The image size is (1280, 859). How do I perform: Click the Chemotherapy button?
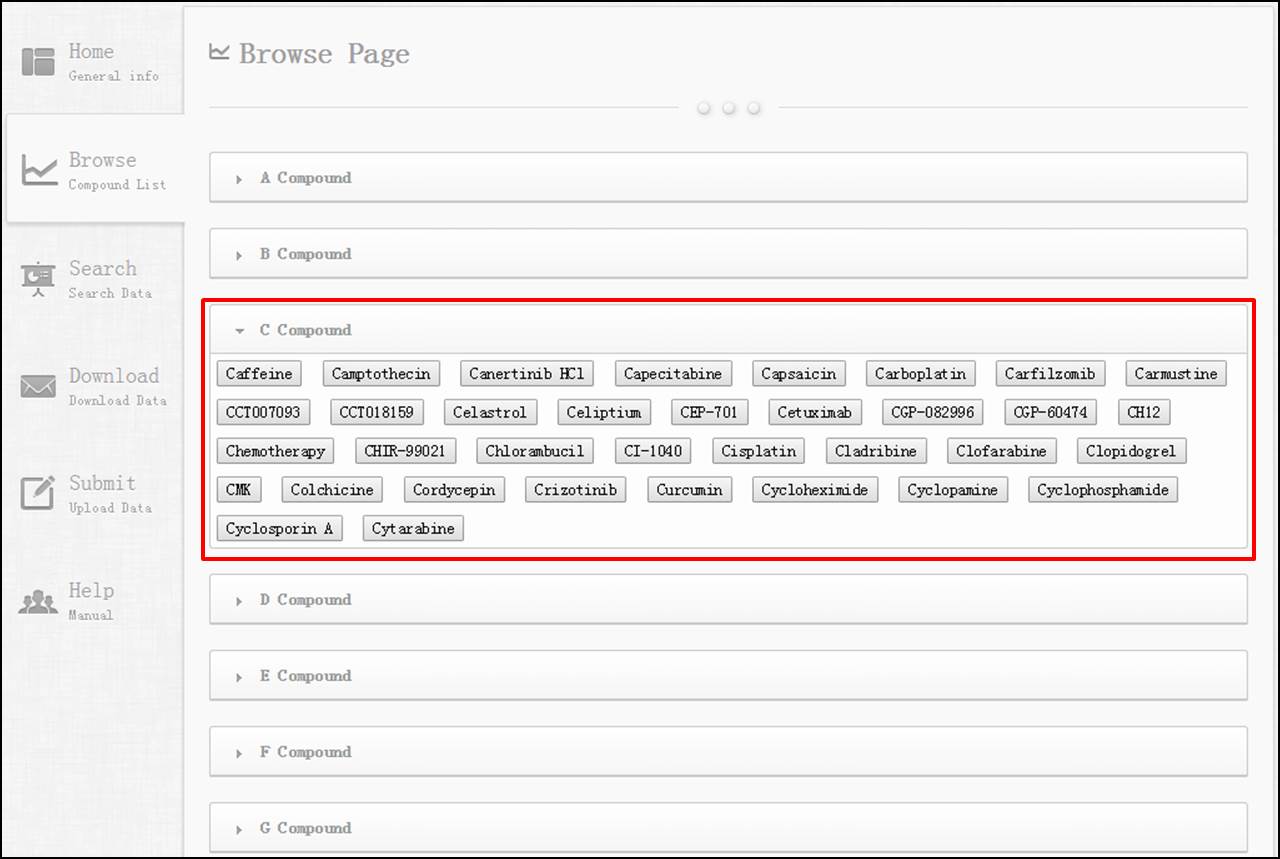pyautogui.click(x=276, y=451)
